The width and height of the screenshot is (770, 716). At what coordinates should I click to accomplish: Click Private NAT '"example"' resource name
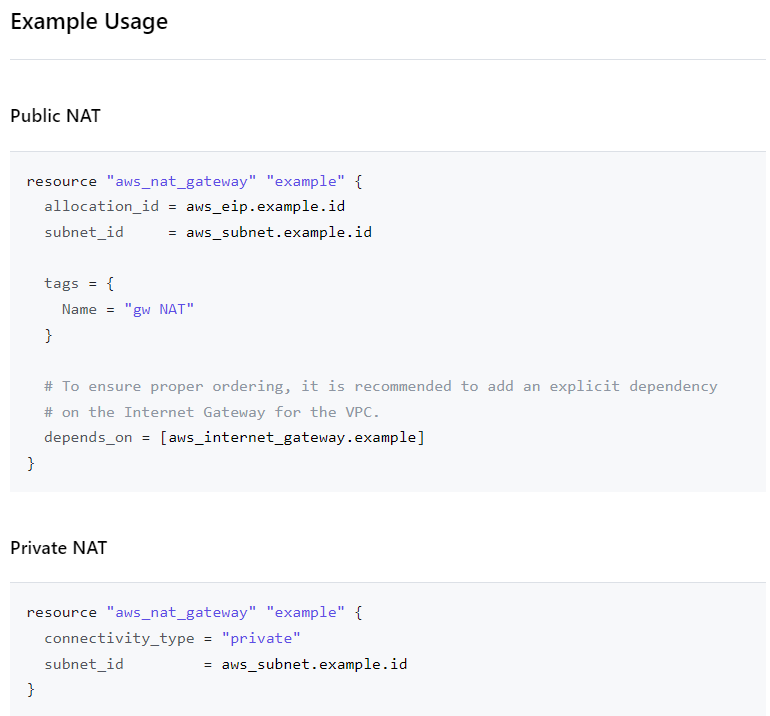(305, 613)
